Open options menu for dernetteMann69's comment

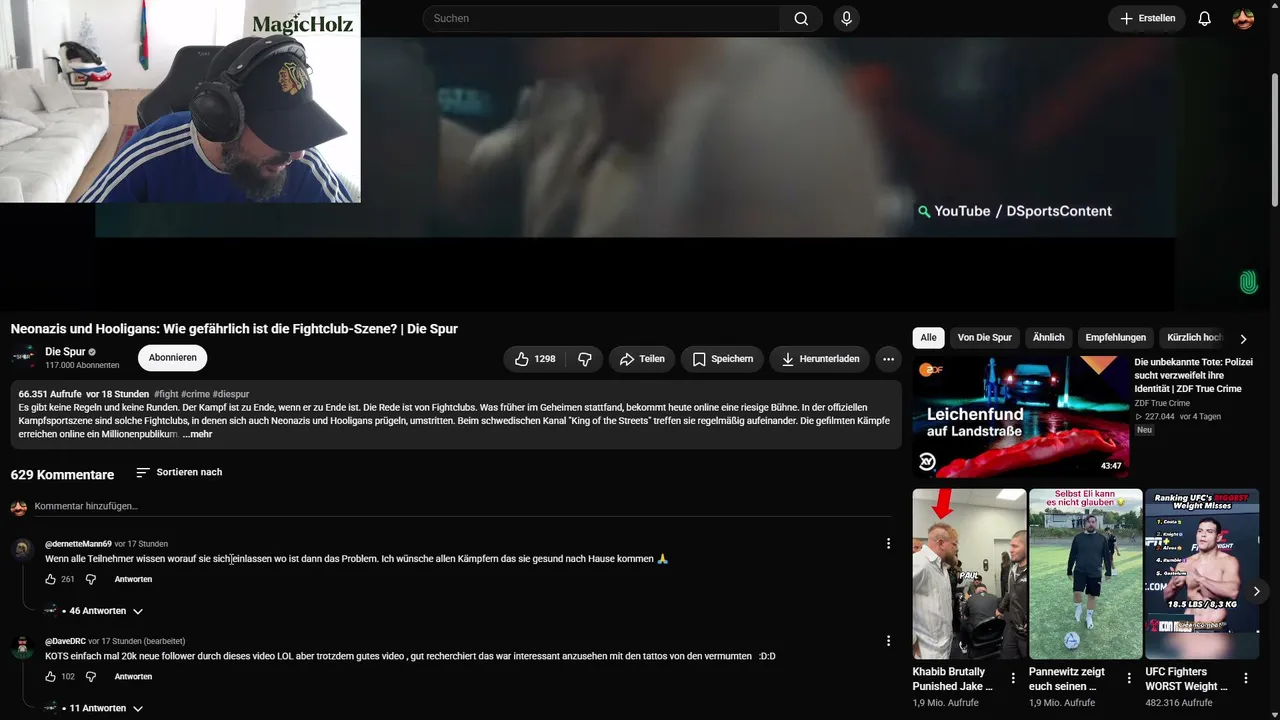(888, 544)
